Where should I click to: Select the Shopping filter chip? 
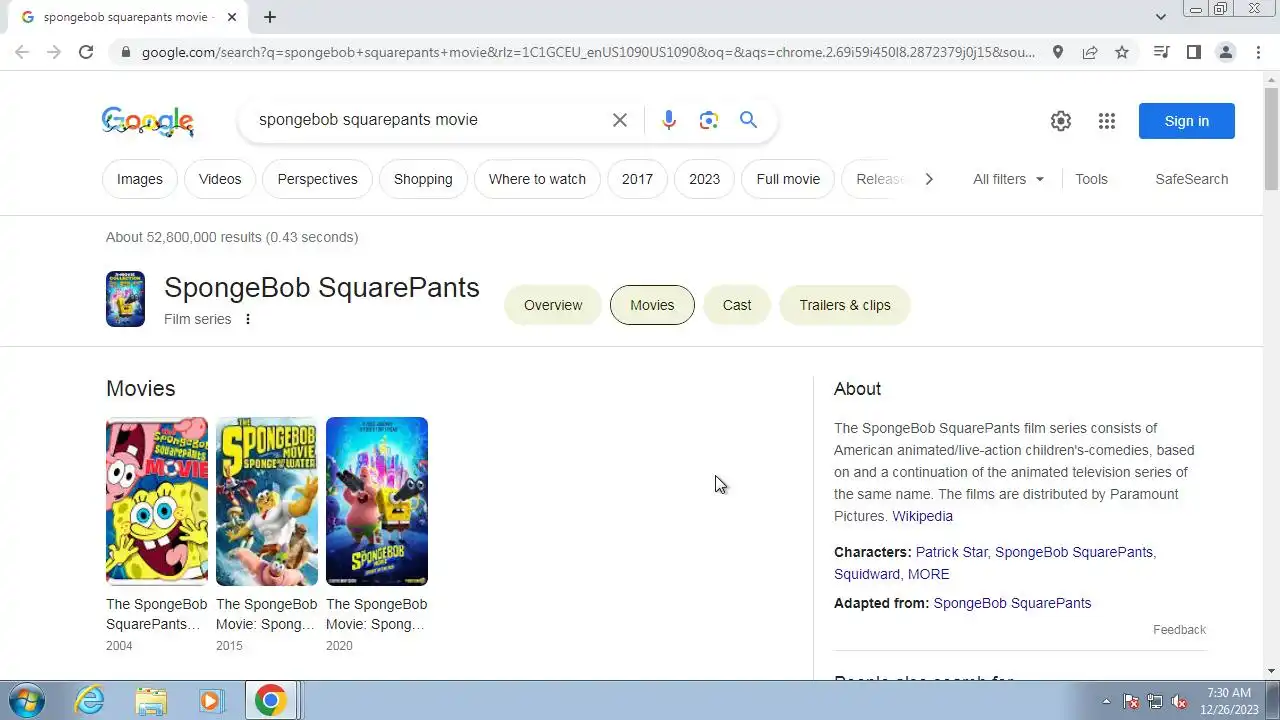423,179
